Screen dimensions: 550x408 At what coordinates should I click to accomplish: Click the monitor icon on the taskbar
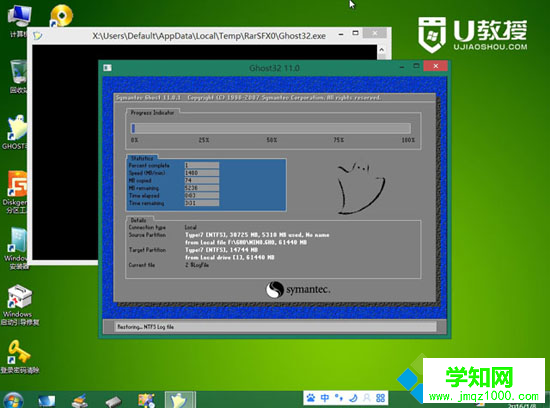click(47, 401)
